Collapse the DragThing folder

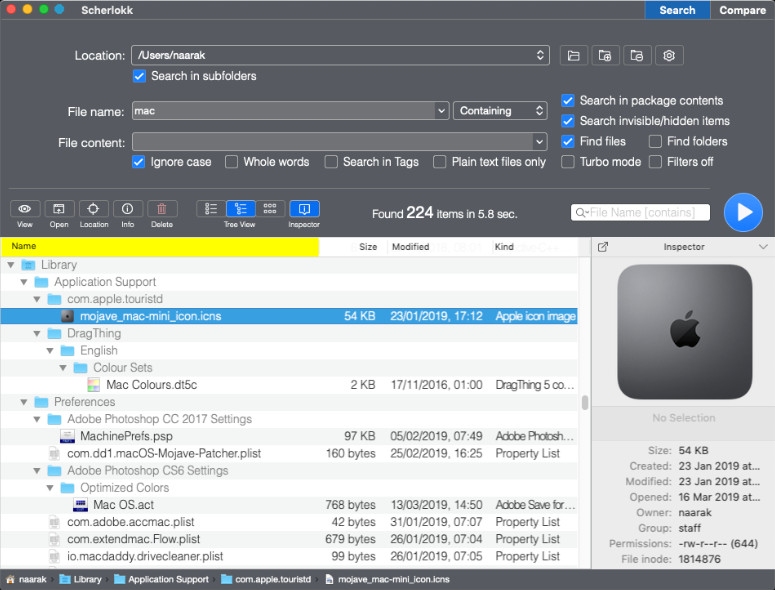click(x=37, y=334)
